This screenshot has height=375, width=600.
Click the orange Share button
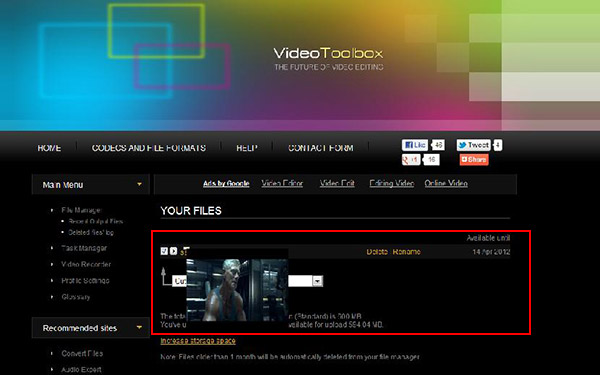tap(474, 160)
